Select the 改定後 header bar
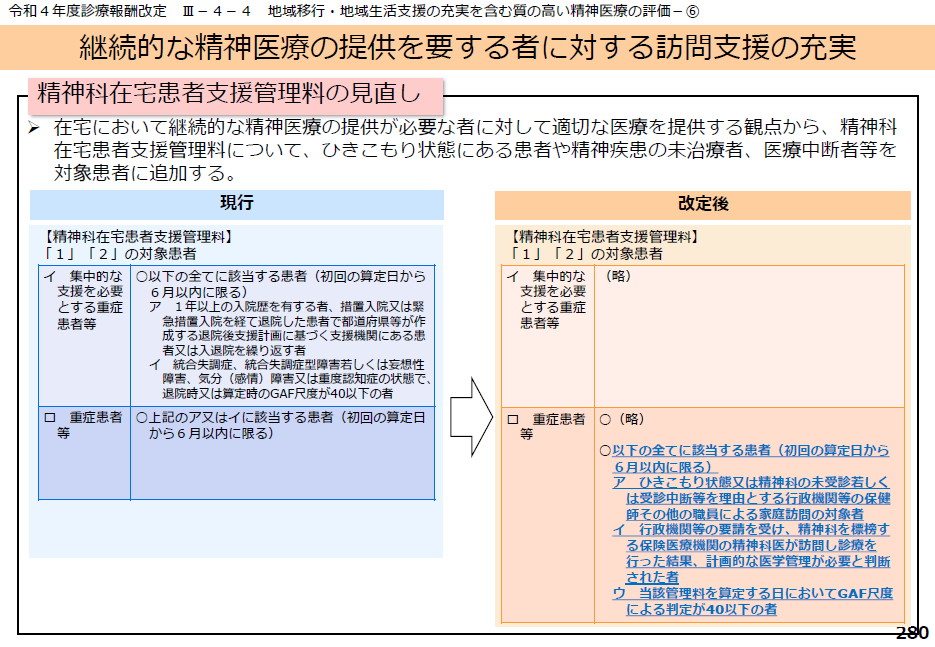Viewport: 935px width, 647px height. (x=702, y=205)
